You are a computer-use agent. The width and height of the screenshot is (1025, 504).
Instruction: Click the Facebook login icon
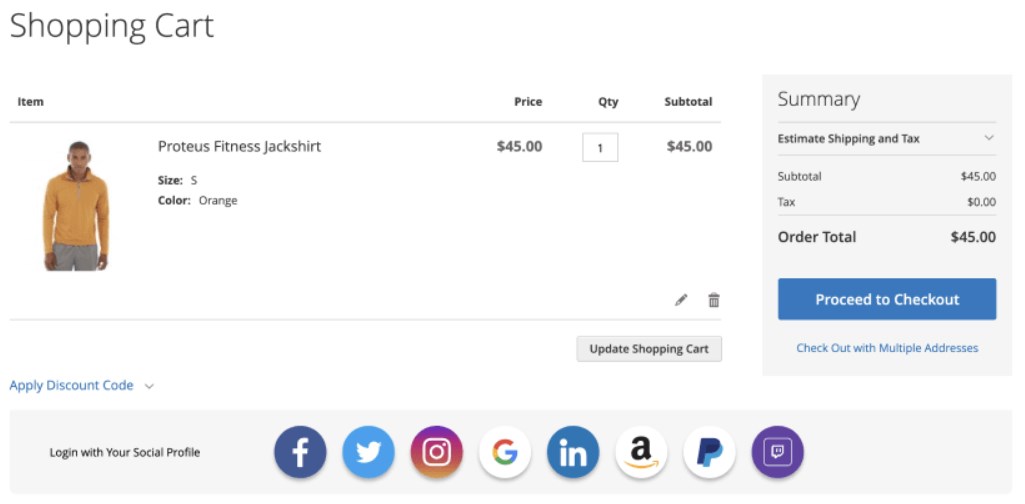point(300,452)
